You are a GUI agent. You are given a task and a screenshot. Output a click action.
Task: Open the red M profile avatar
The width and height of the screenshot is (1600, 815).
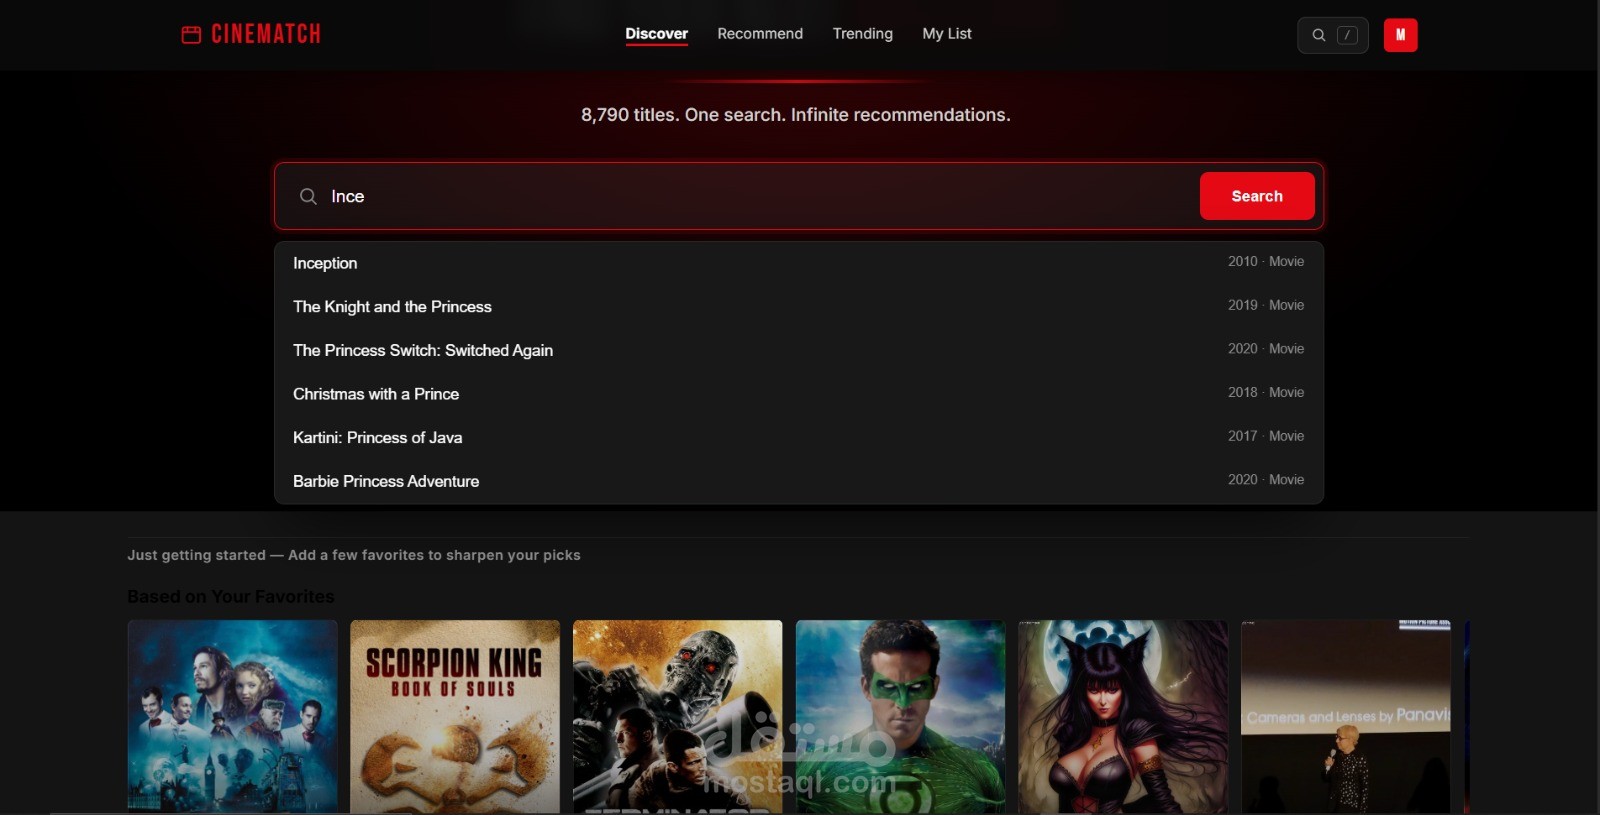(x=1400, y=35)
